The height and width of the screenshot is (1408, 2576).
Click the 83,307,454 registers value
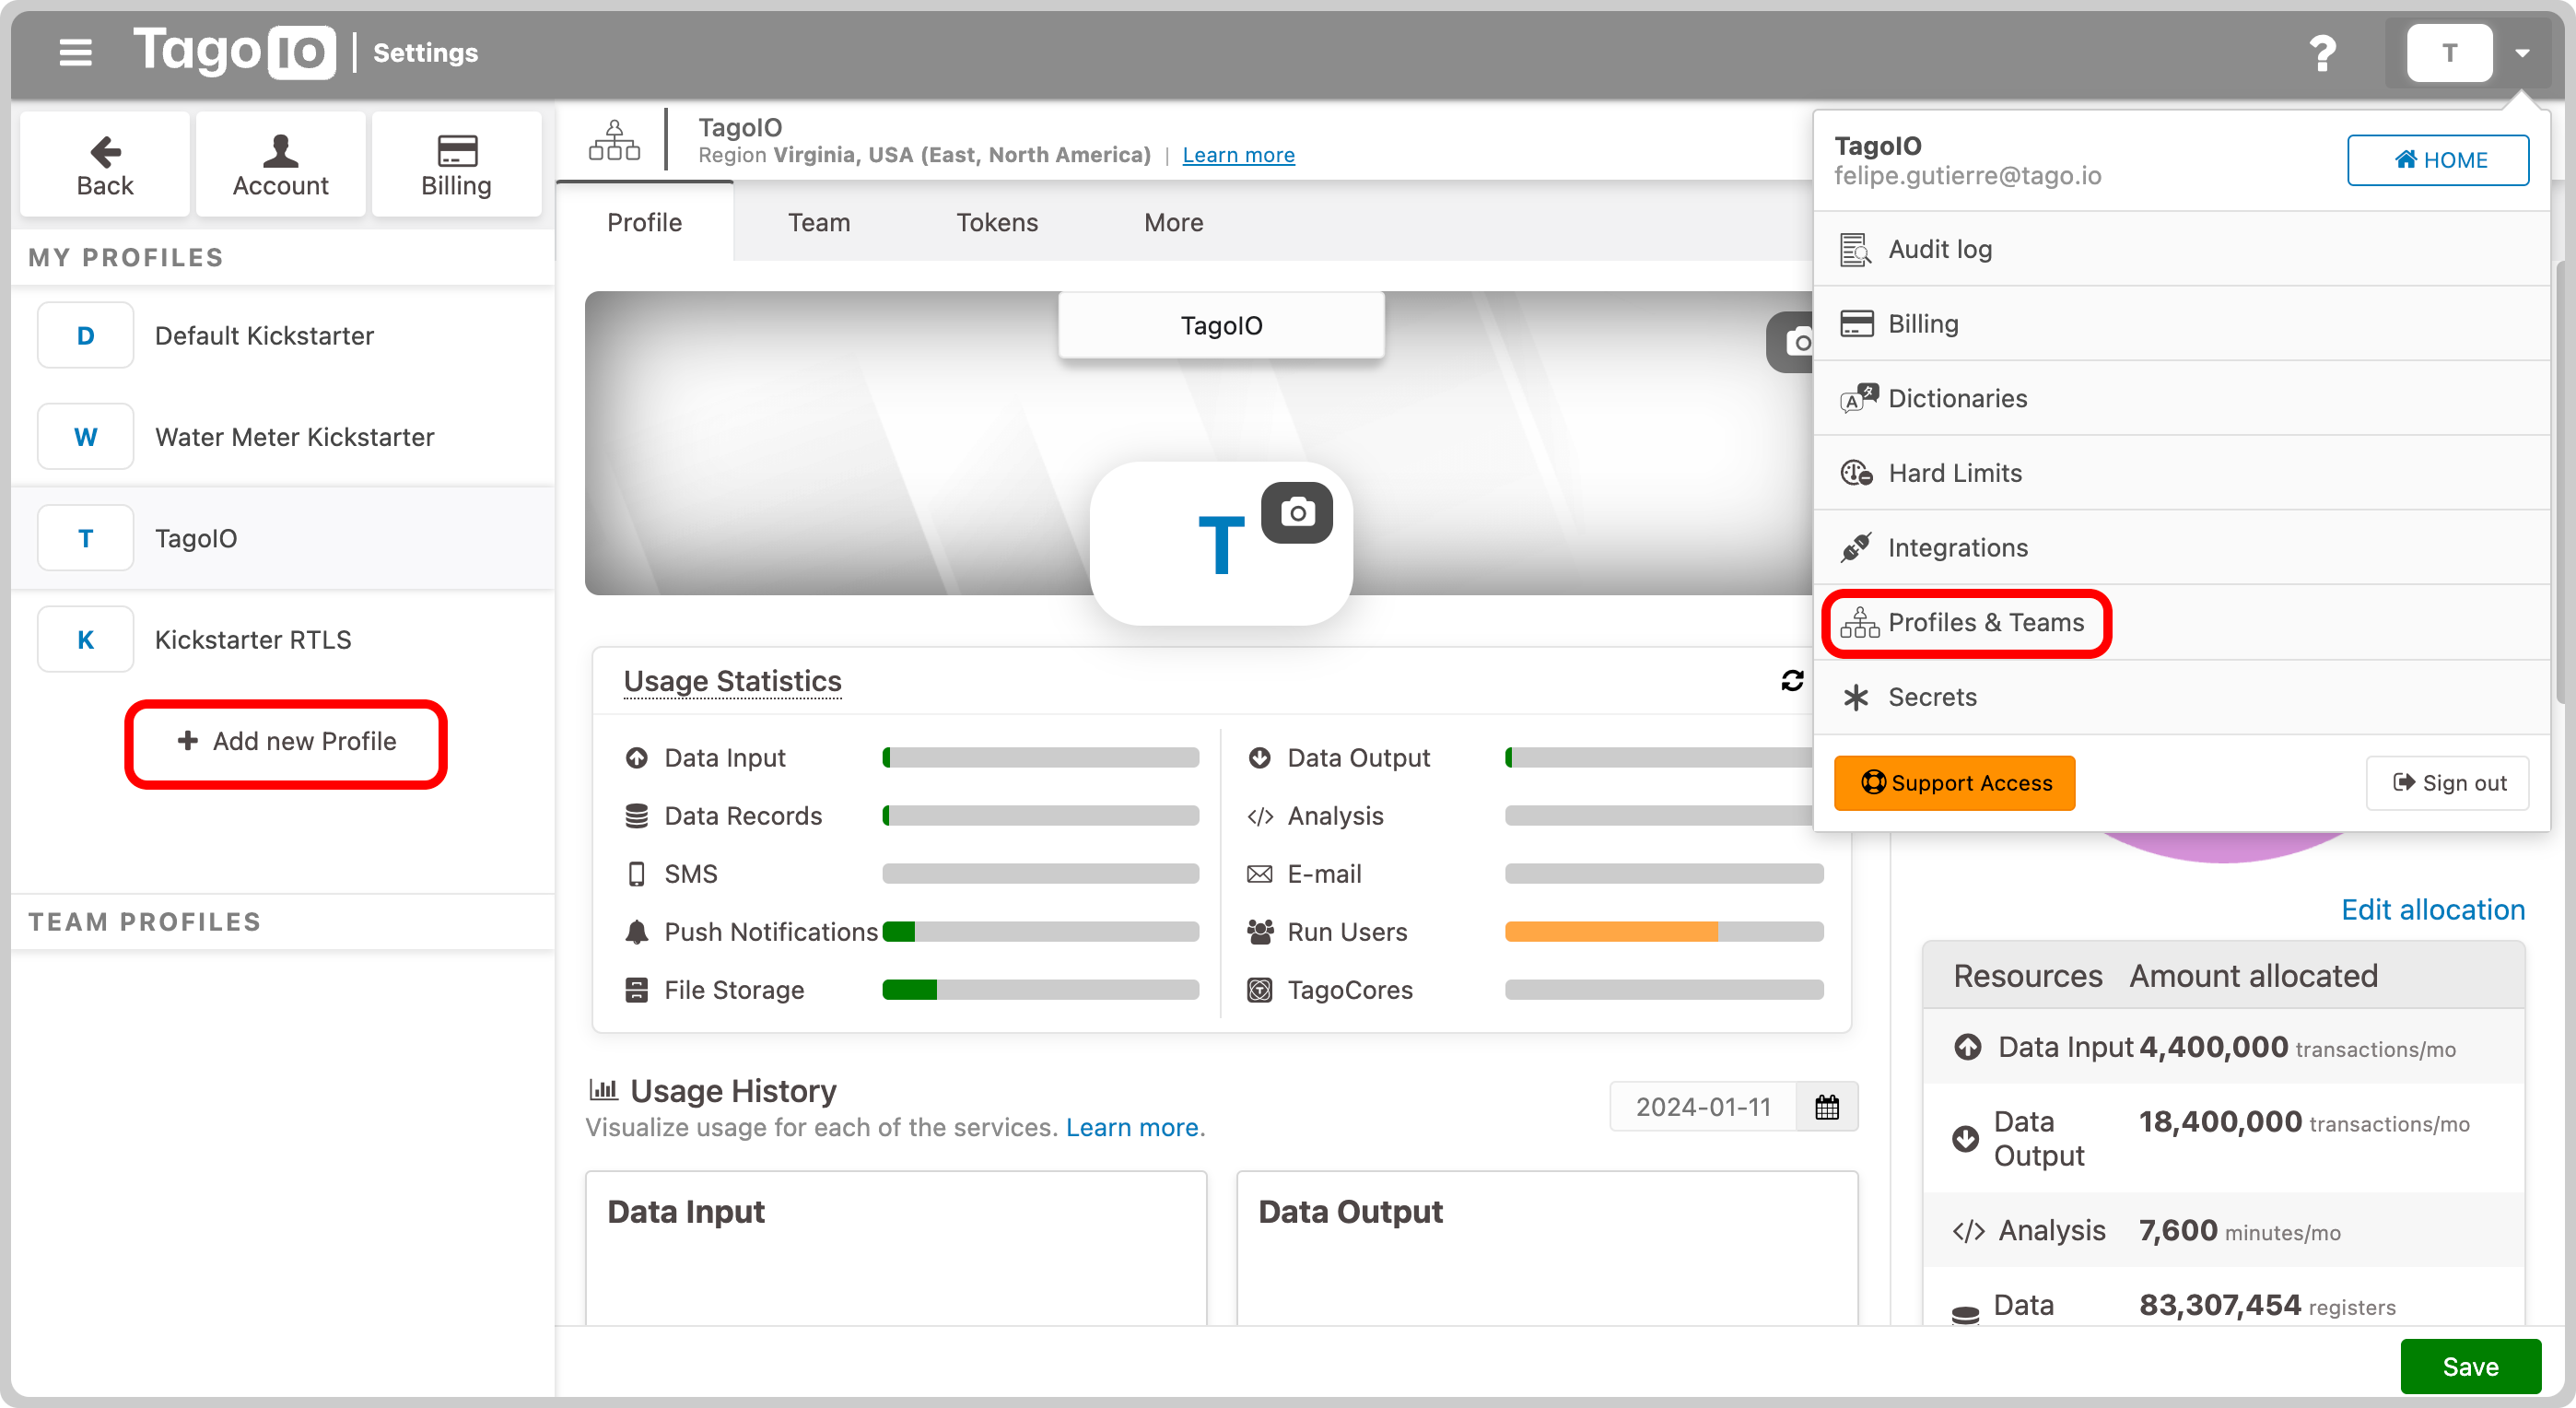[2267, 1305]
